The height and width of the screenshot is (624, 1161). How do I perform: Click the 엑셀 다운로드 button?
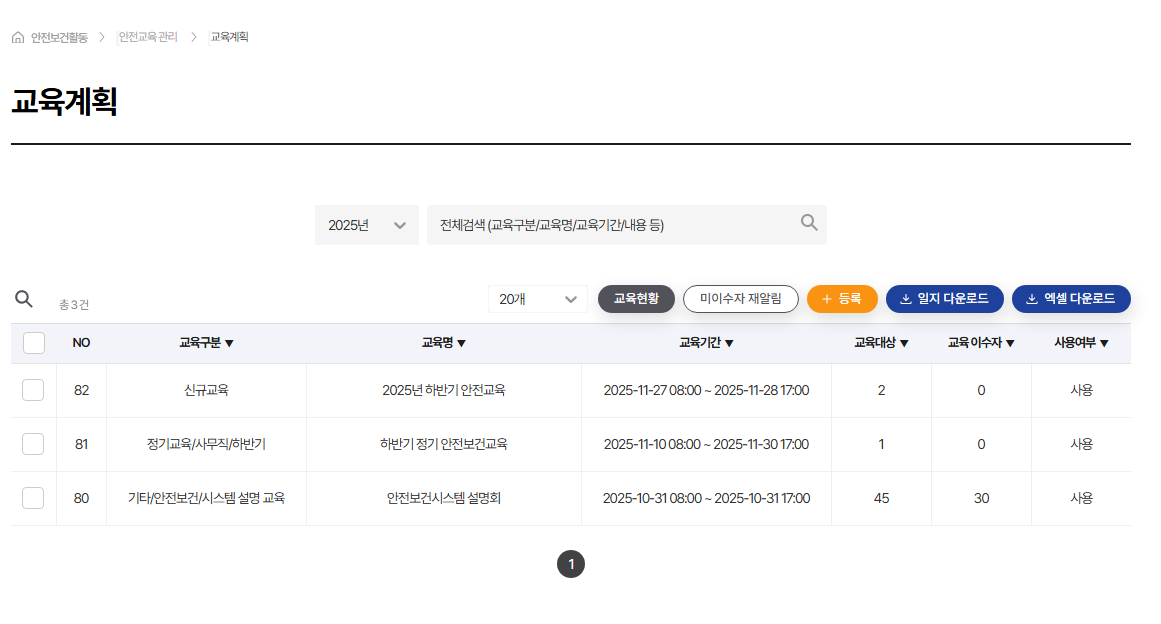1070,299
